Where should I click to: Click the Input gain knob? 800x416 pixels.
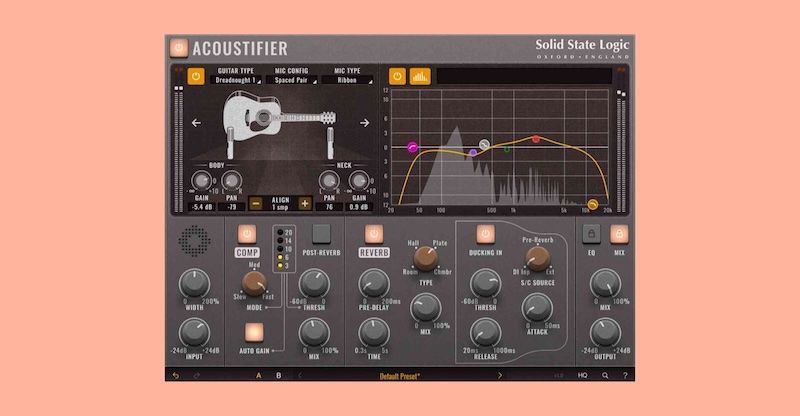[x=194, y=333]
